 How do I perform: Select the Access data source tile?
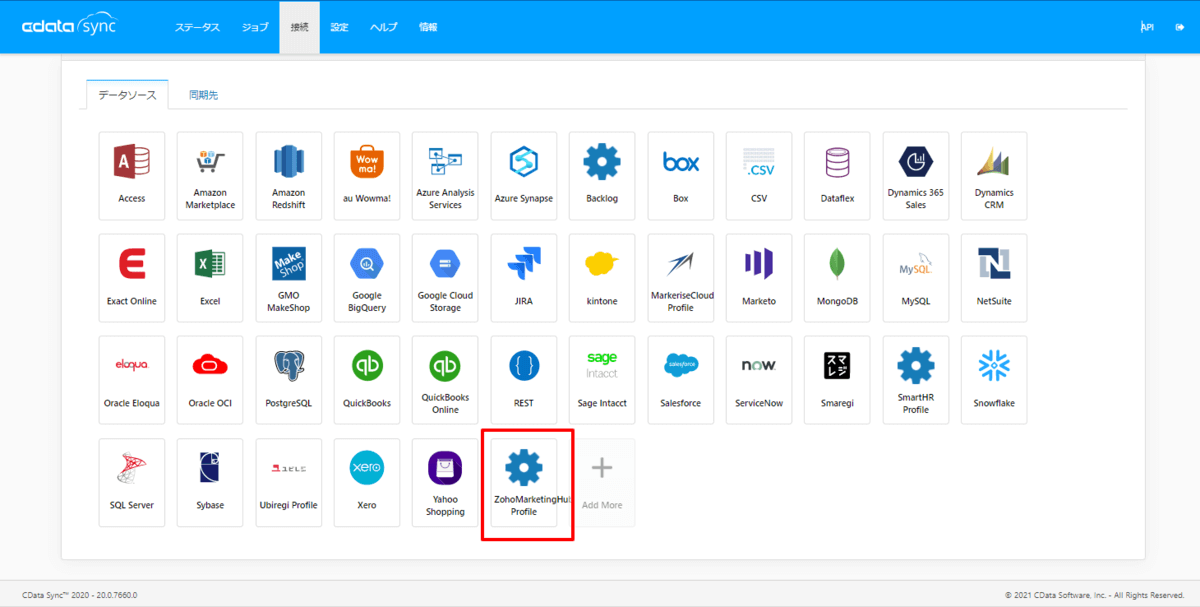coord(132,176)
